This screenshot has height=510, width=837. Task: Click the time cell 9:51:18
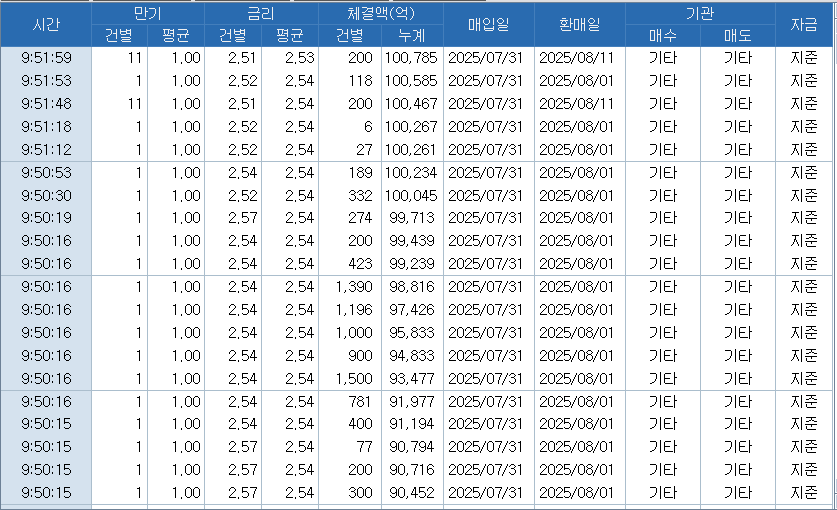[46, 126]
